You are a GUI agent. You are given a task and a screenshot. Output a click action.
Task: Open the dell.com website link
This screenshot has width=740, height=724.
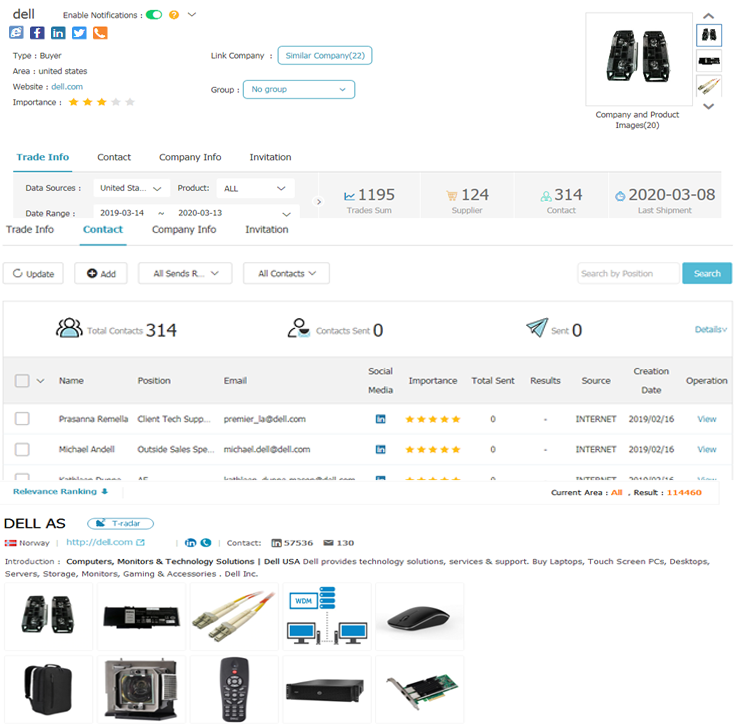pos(67,87)
